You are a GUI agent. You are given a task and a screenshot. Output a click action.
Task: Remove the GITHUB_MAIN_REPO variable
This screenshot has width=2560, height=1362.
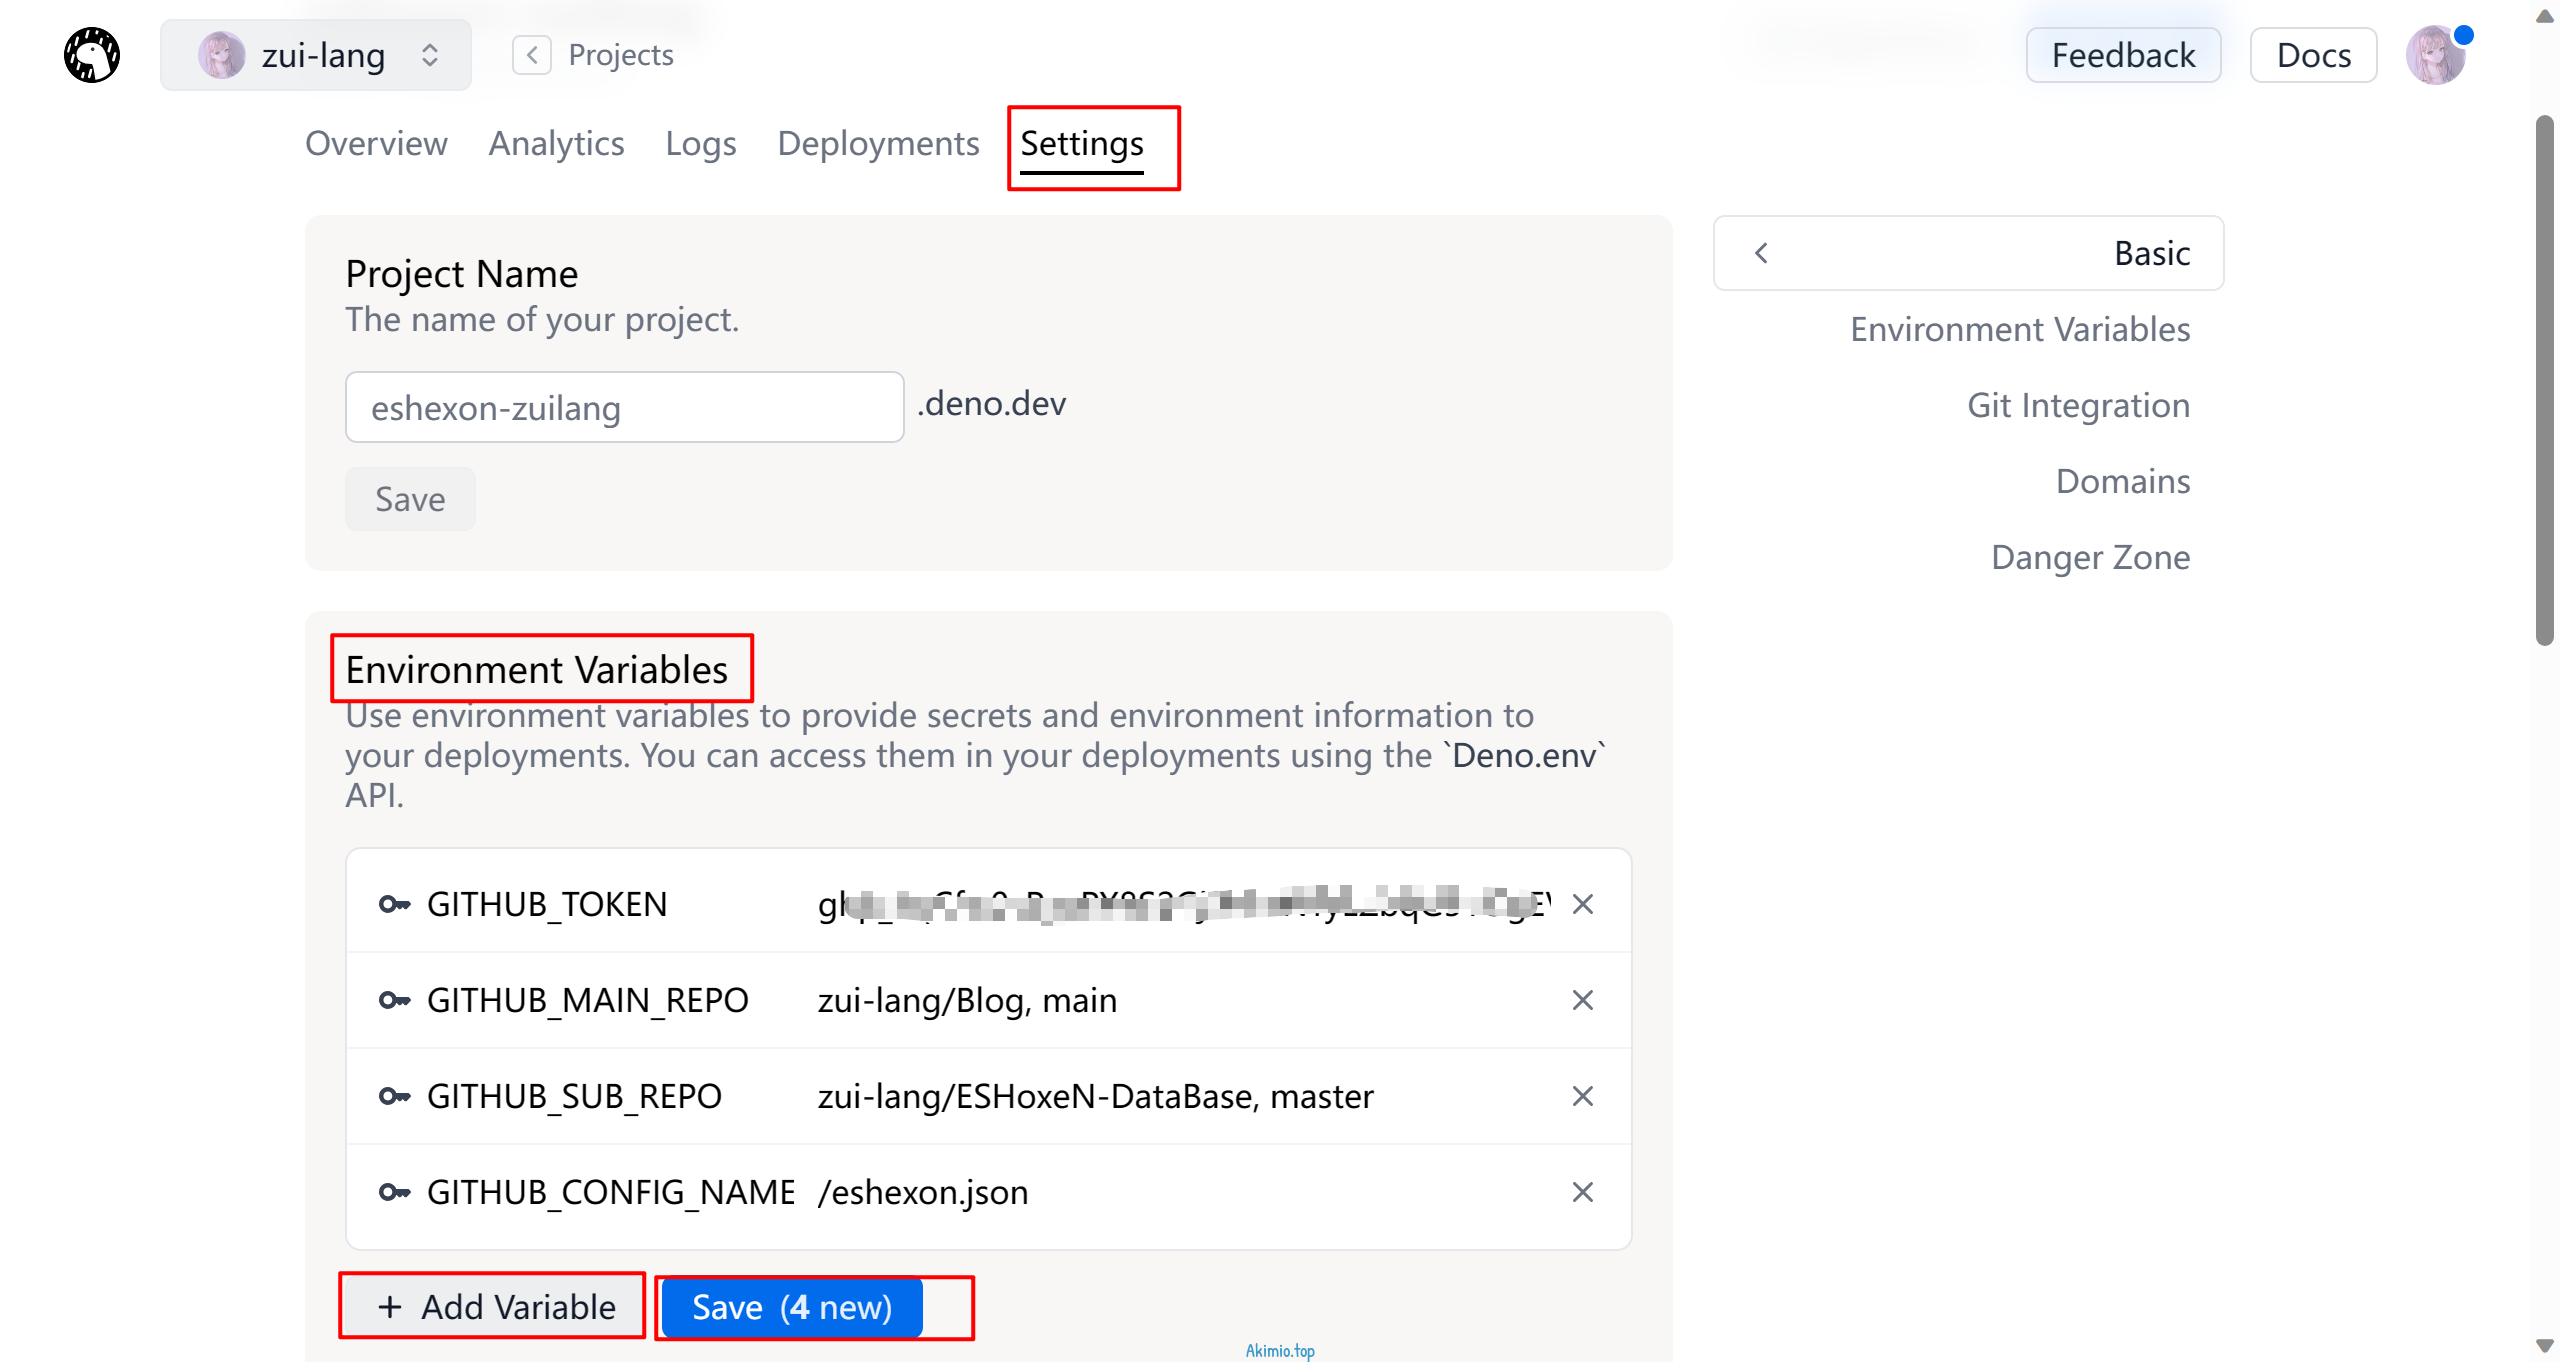tap(1582, 1001)
